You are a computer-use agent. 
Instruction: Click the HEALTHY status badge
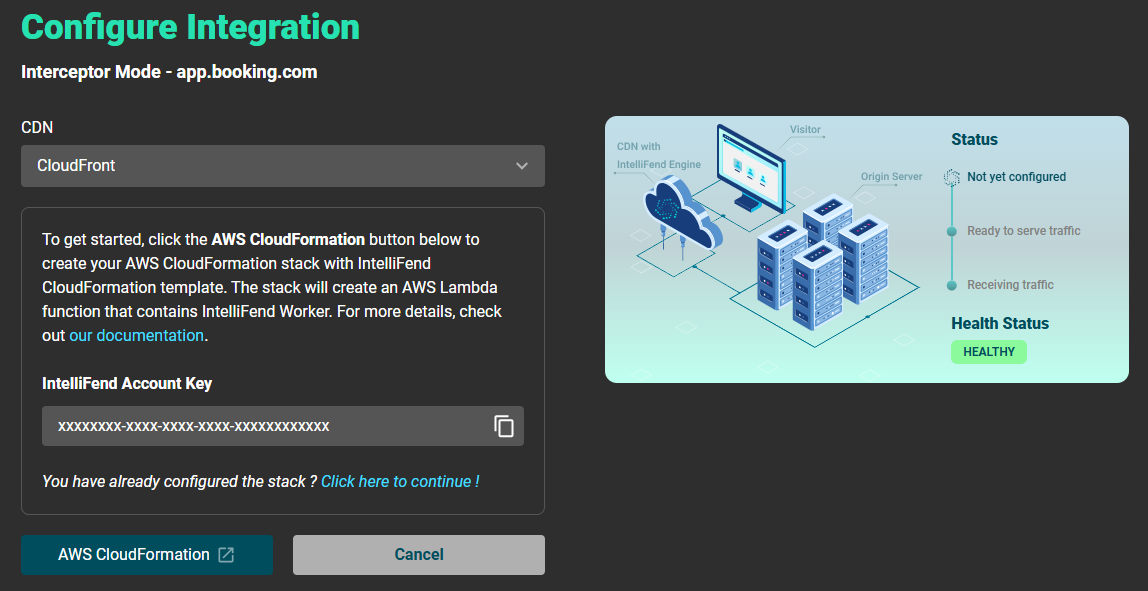988,352
